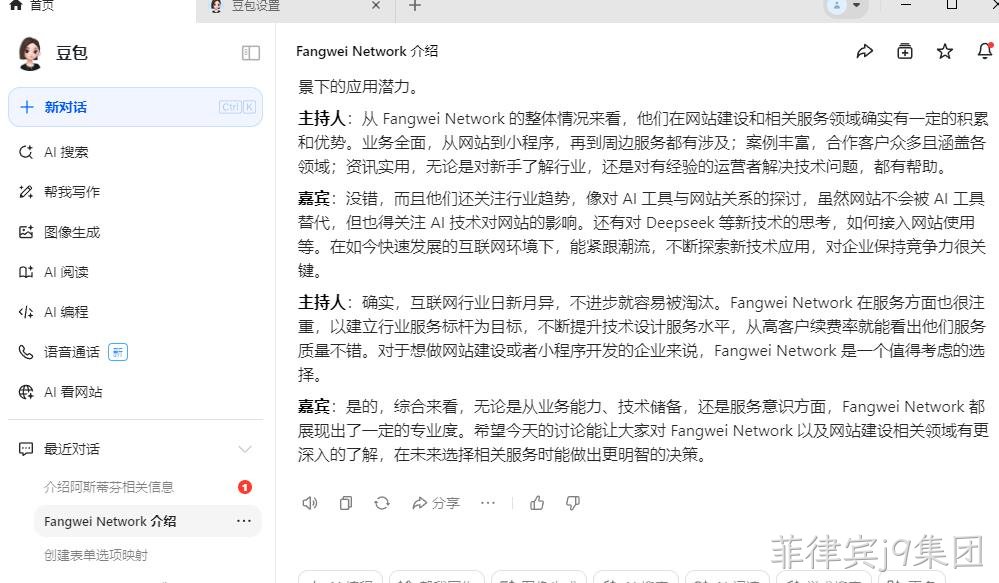Open more actions ellipsis under response

coord(488,503)
